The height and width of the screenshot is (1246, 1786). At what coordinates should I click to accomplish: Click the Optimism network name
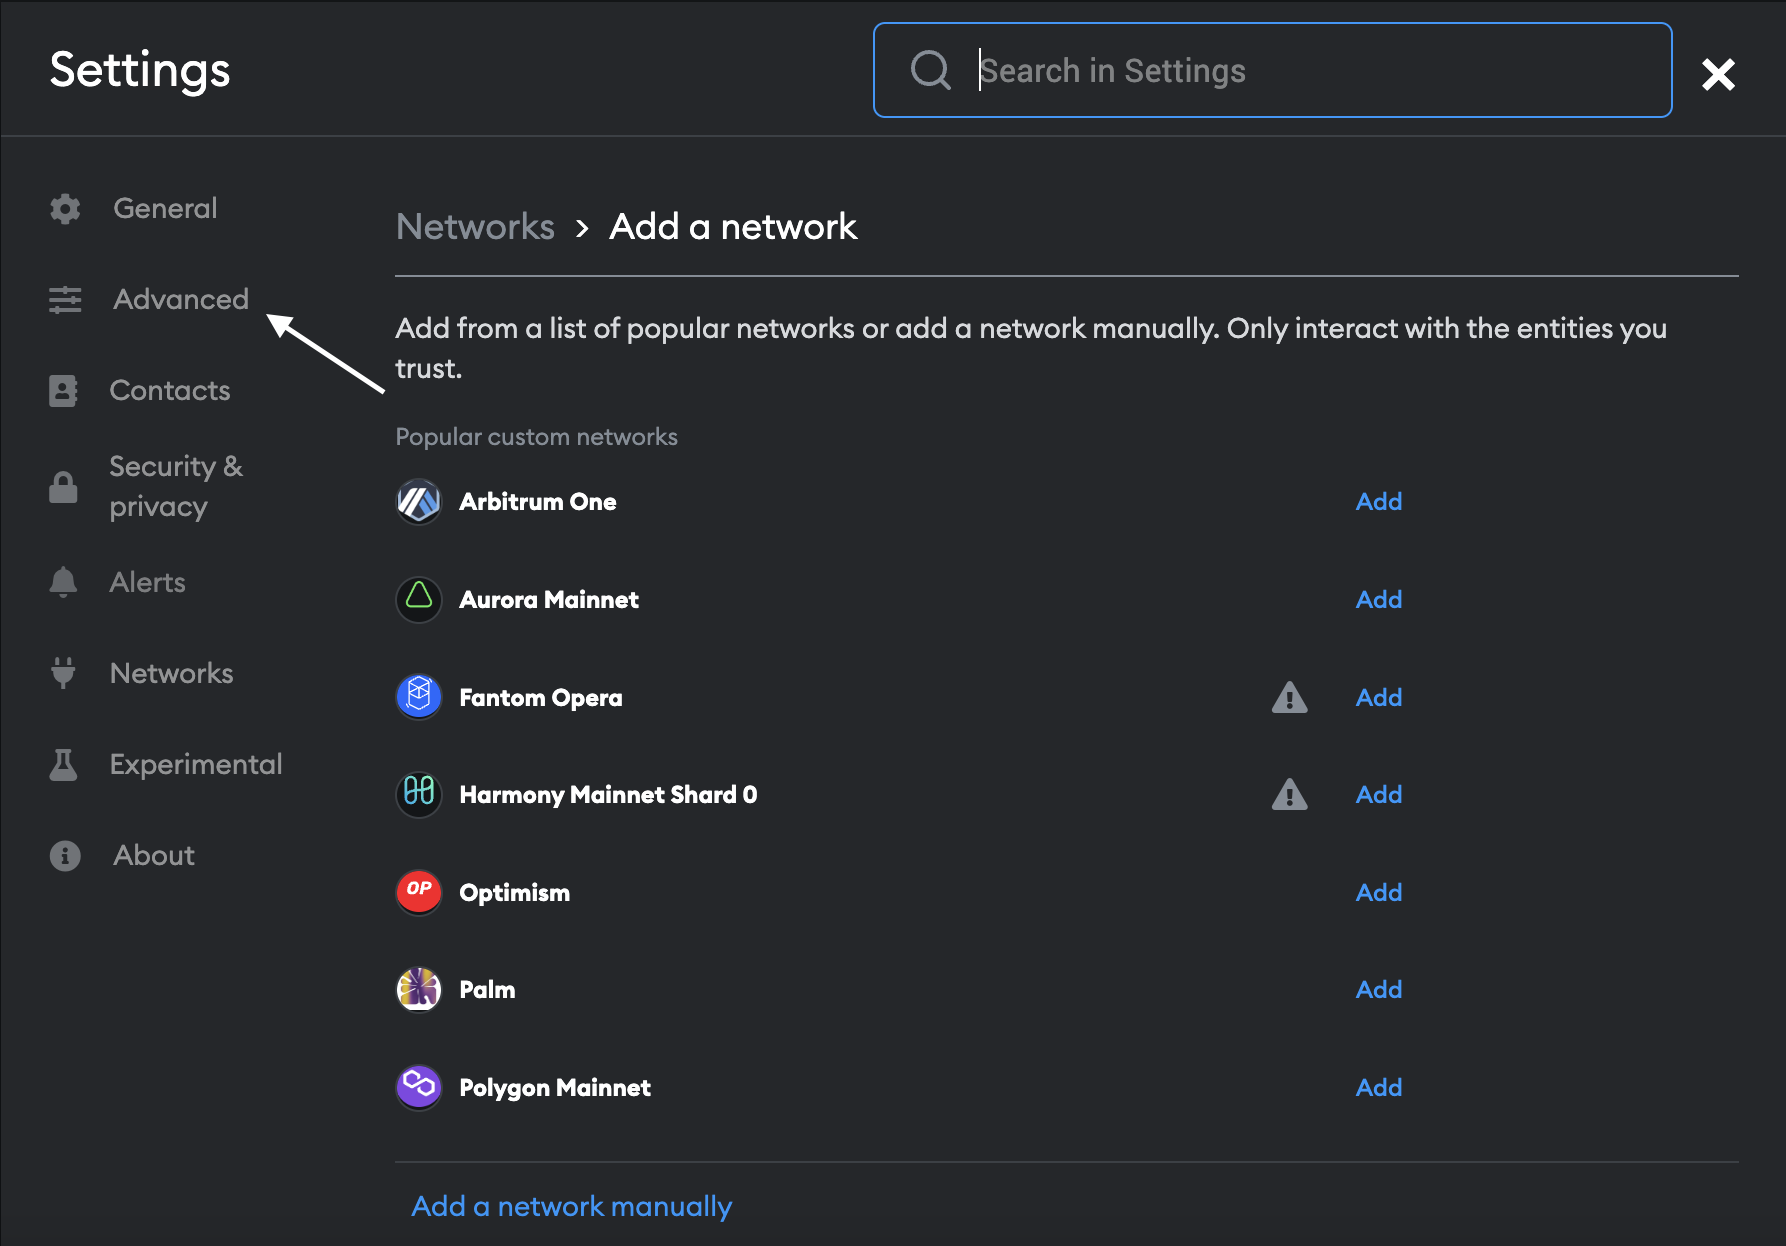pyautogui.click(x=515, y=892)
